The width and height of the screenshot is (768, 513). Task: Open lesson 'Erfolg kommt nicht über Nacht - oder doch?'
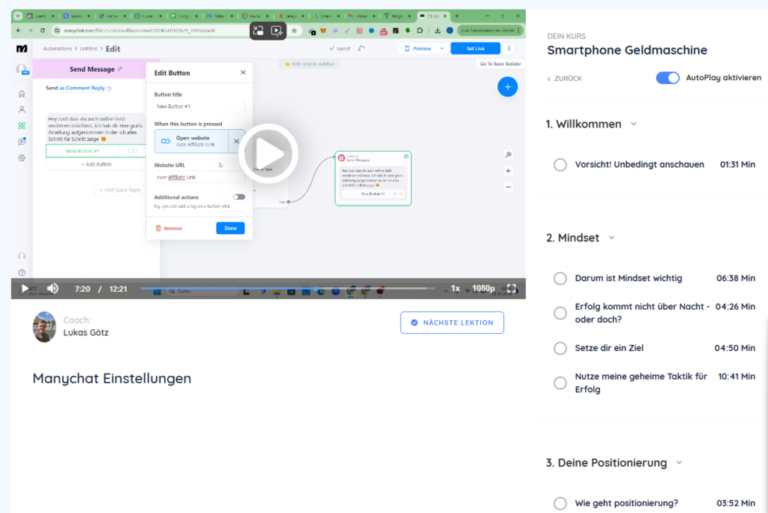642,313
